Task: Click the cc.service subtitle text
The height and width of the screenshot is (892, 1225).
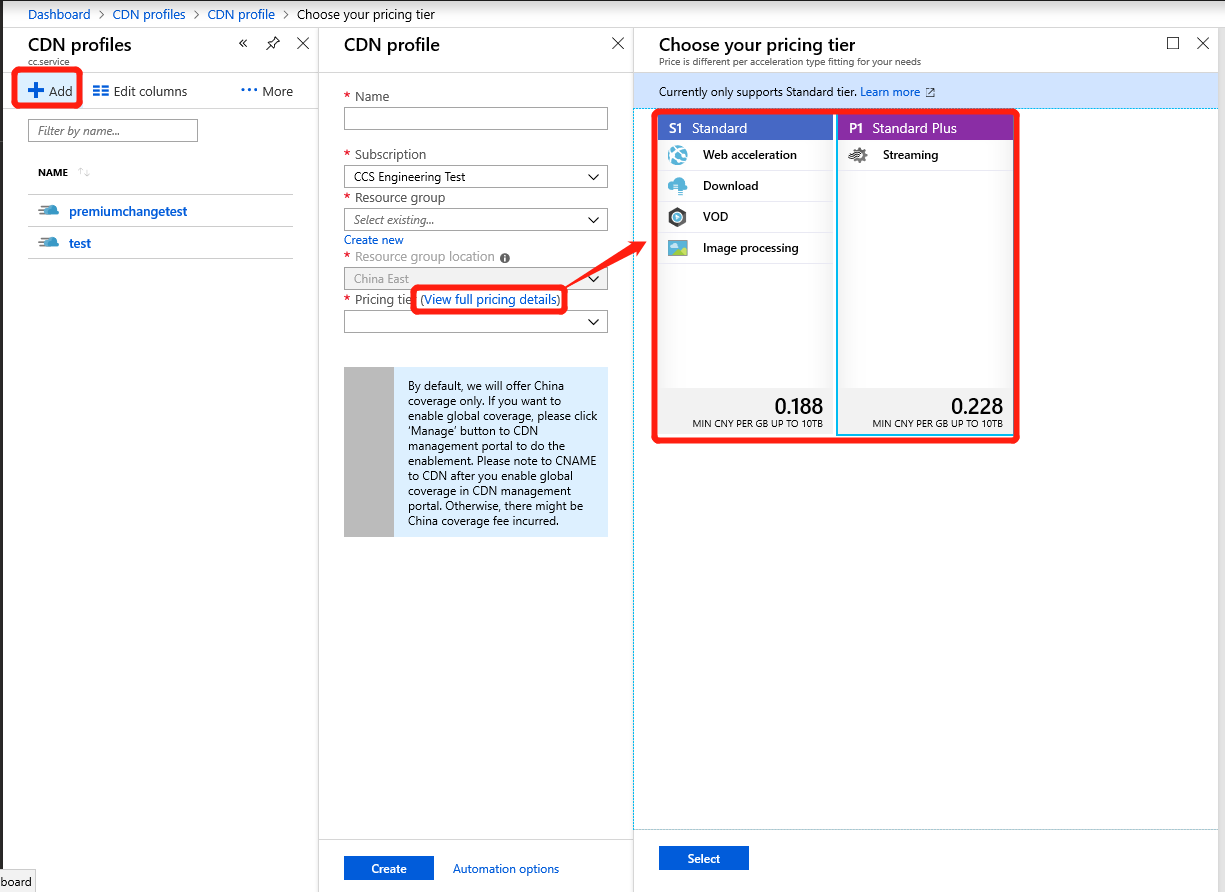Action: pyautogui.click(x=49, y=62)
